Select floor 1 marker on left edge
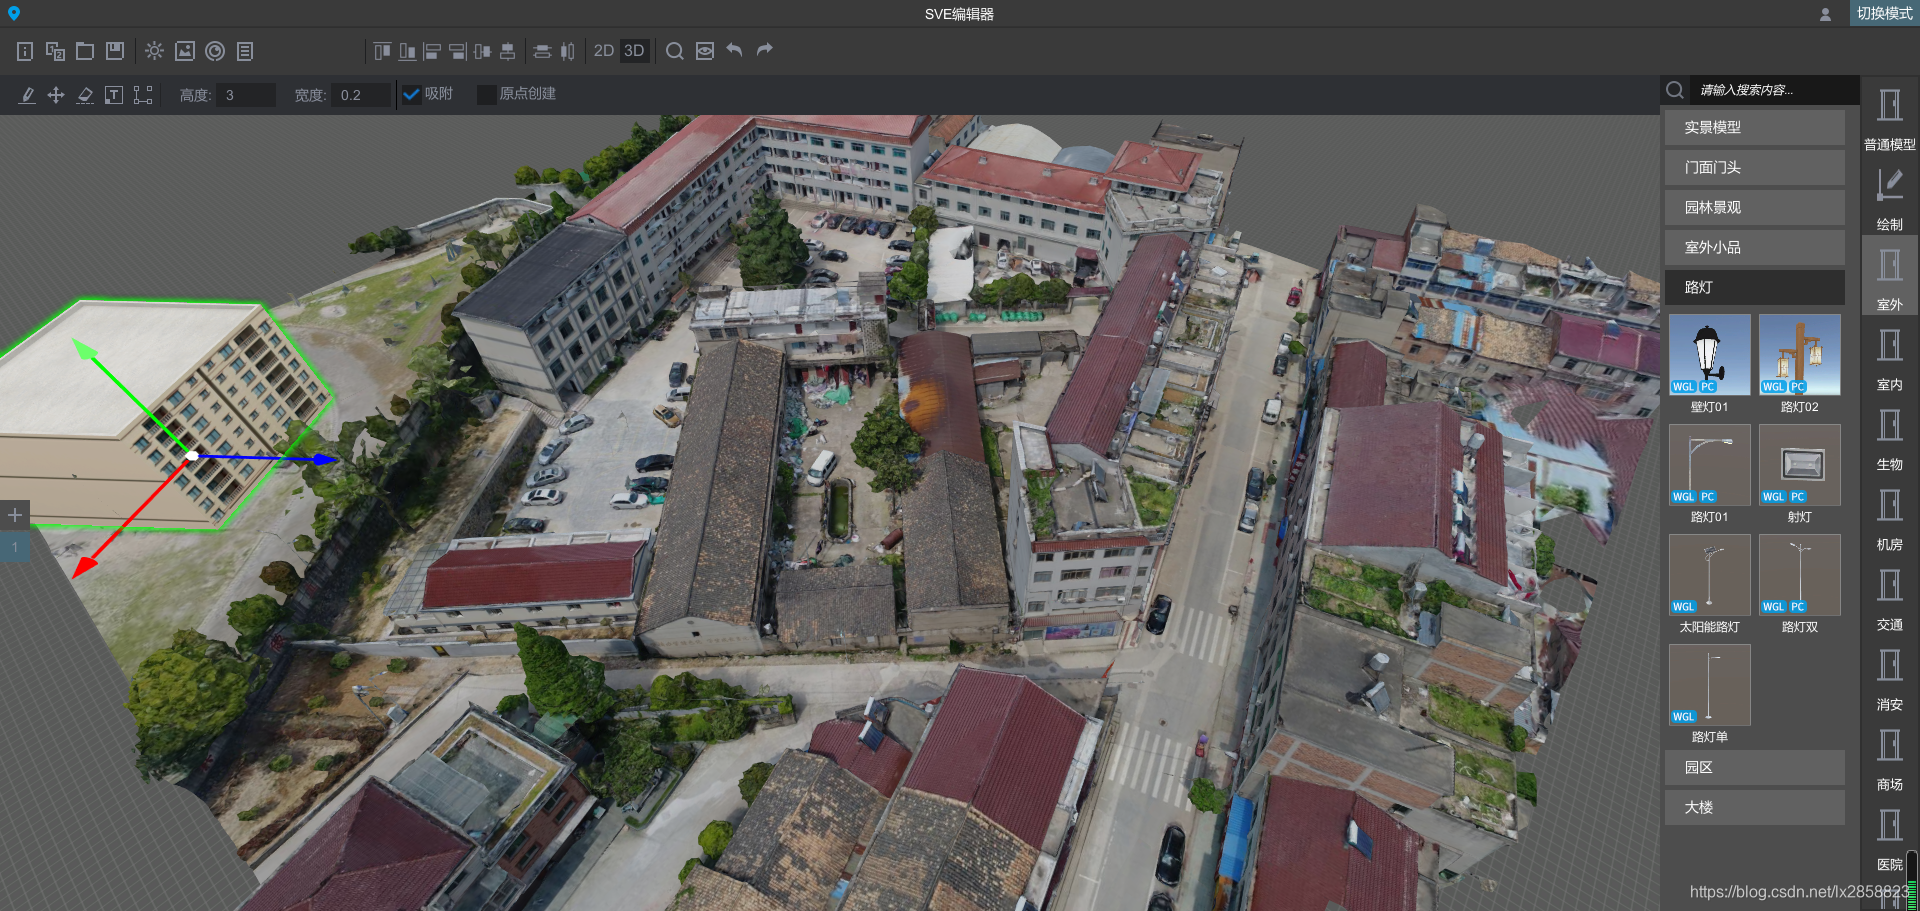Screen dimensions: 1920x911 coord(15,547)
